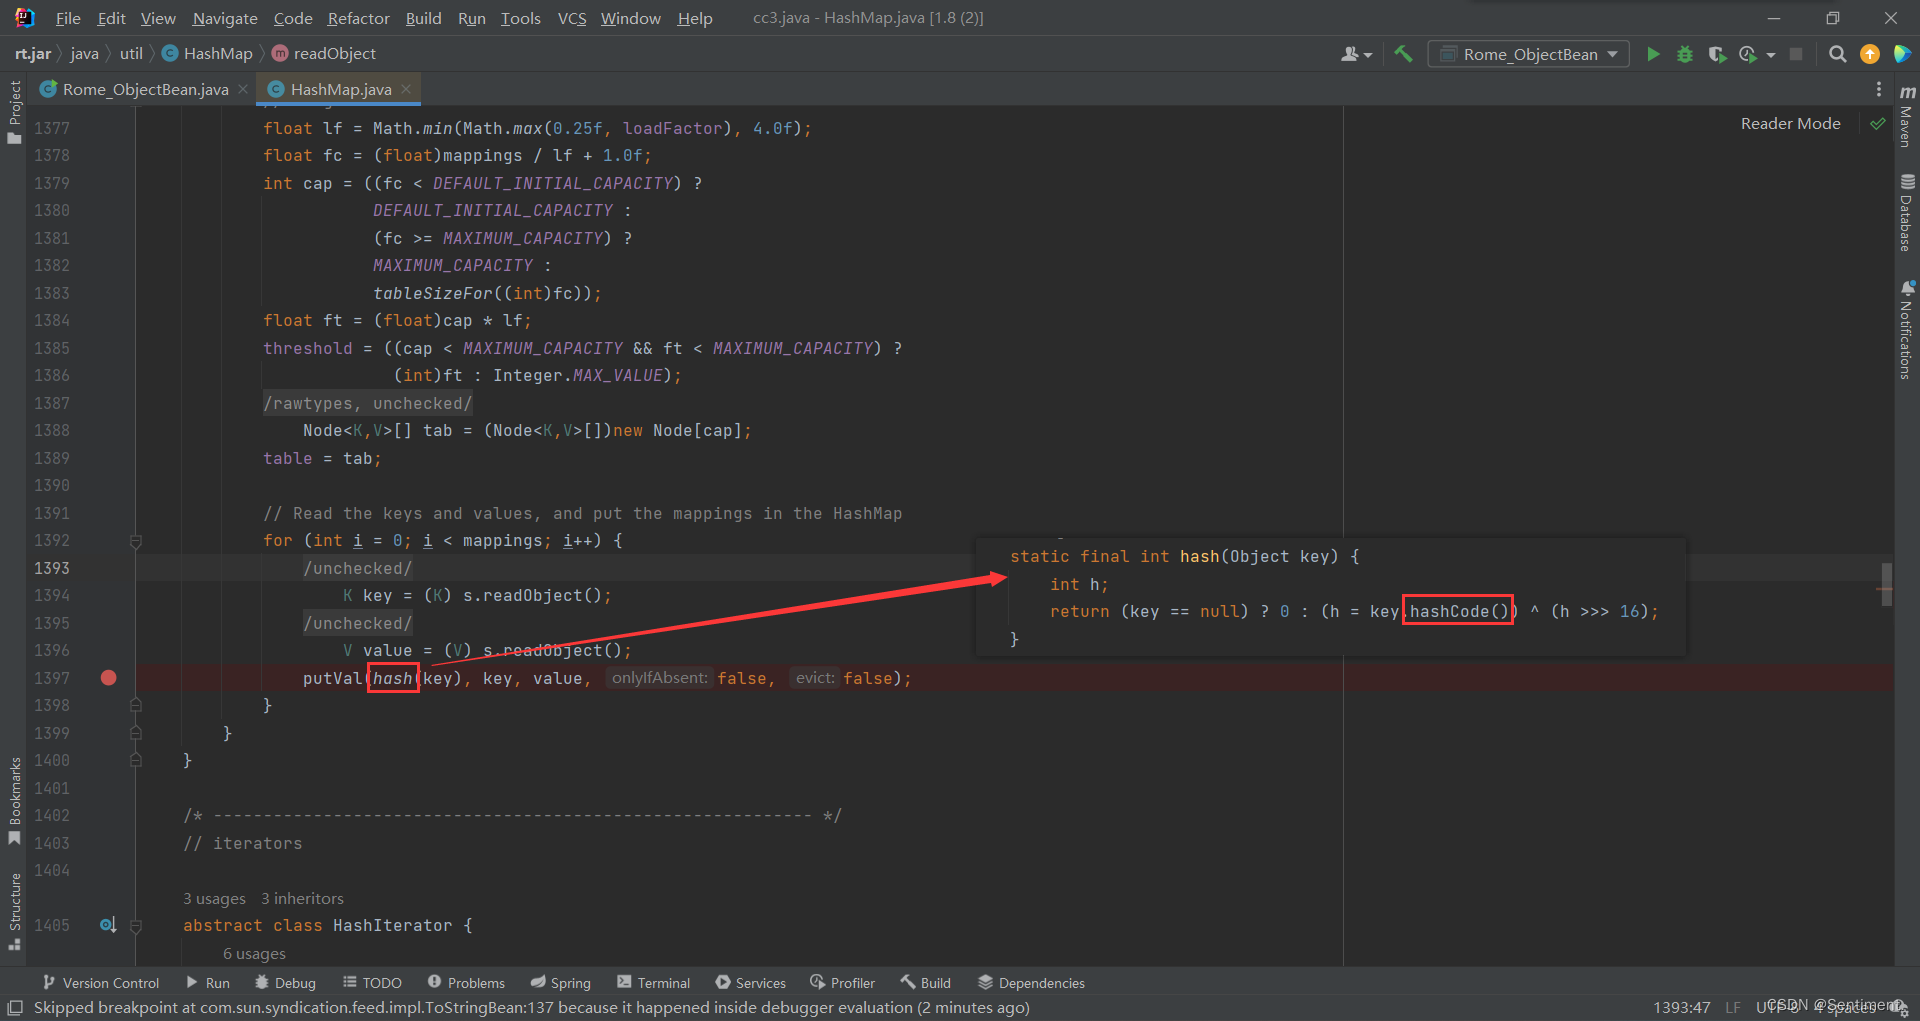Click Reader Mode toggle in editor
This screenshot has width=1920, height=1021.
click(1790, 124)
